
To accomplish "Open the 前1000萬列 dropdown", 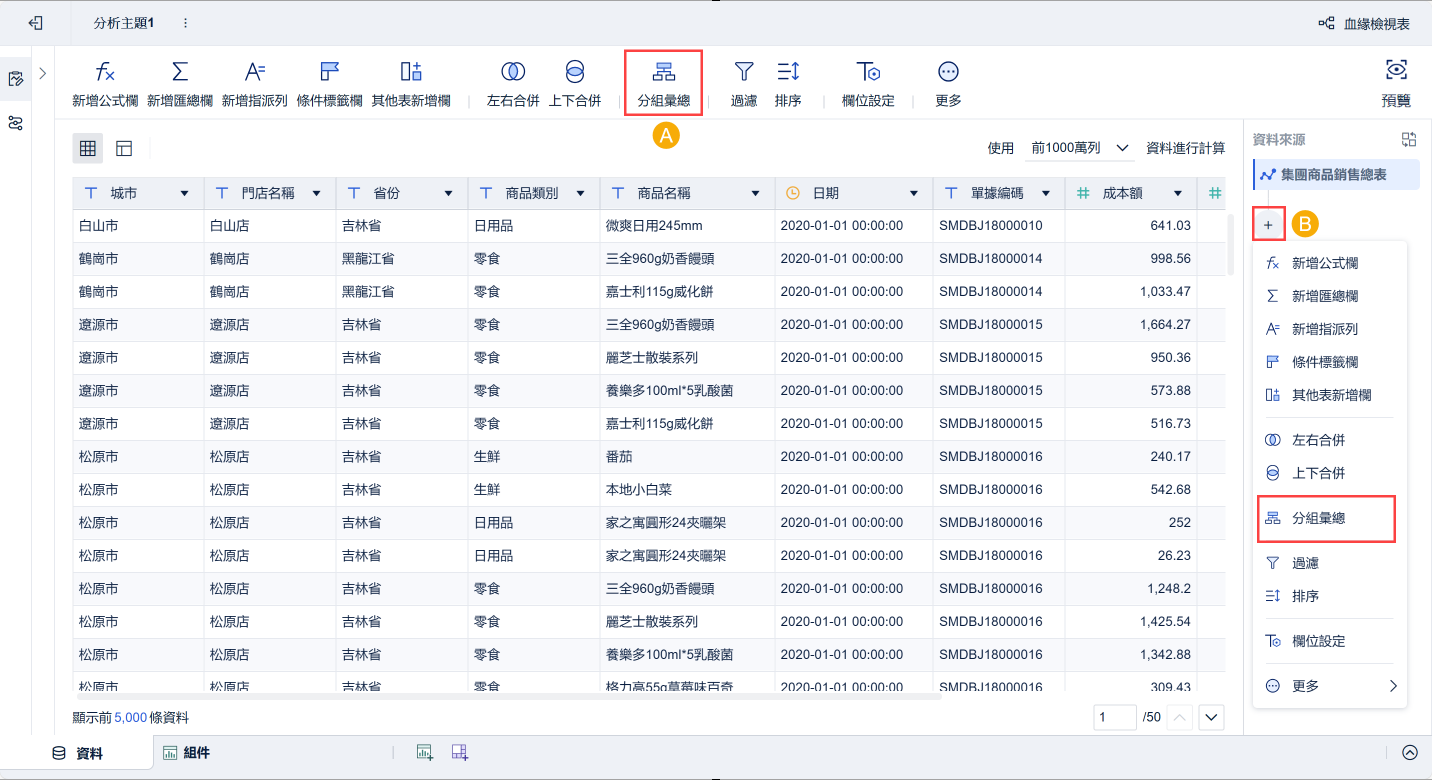I will pyautogui.click(x=1075, y=147).
